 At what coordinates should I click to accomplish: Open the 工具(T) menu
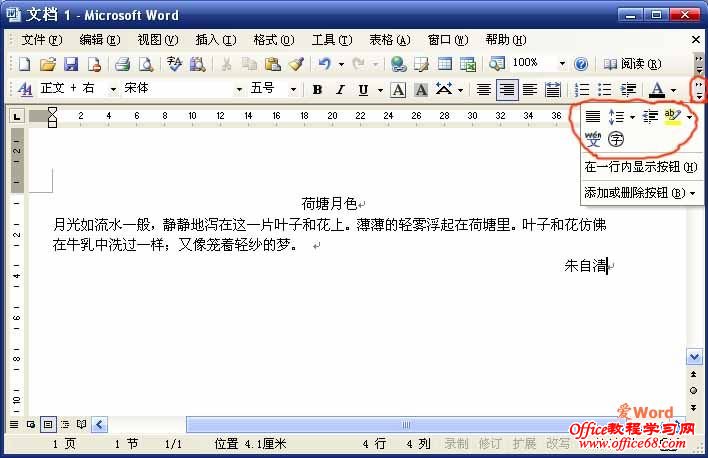pyautogui.click(x=332, y=40)
